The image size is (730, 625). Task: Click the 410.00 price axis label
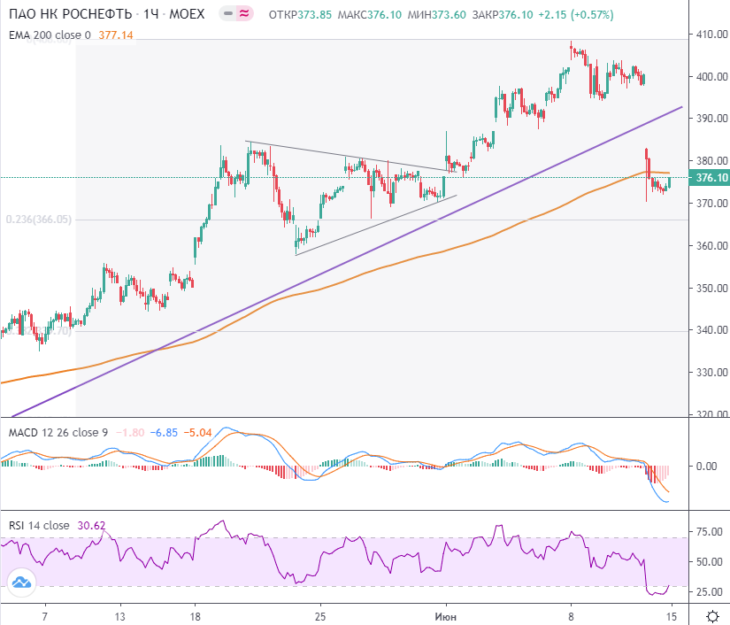[712, 34]
